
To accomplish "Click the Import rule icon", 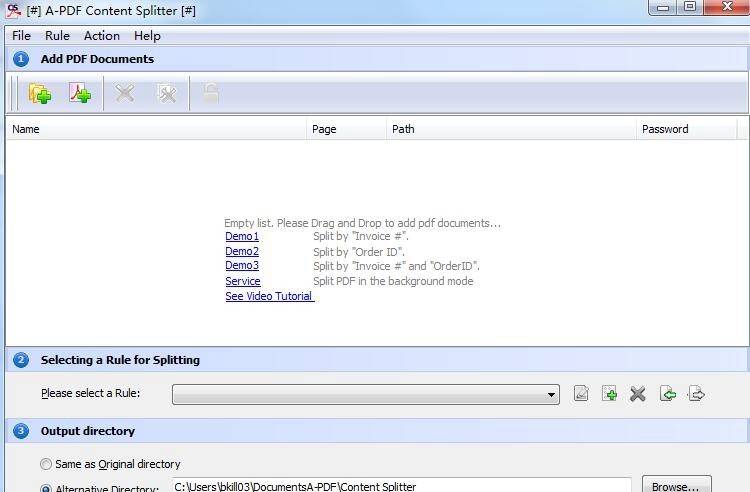I will tap(668, 394).
